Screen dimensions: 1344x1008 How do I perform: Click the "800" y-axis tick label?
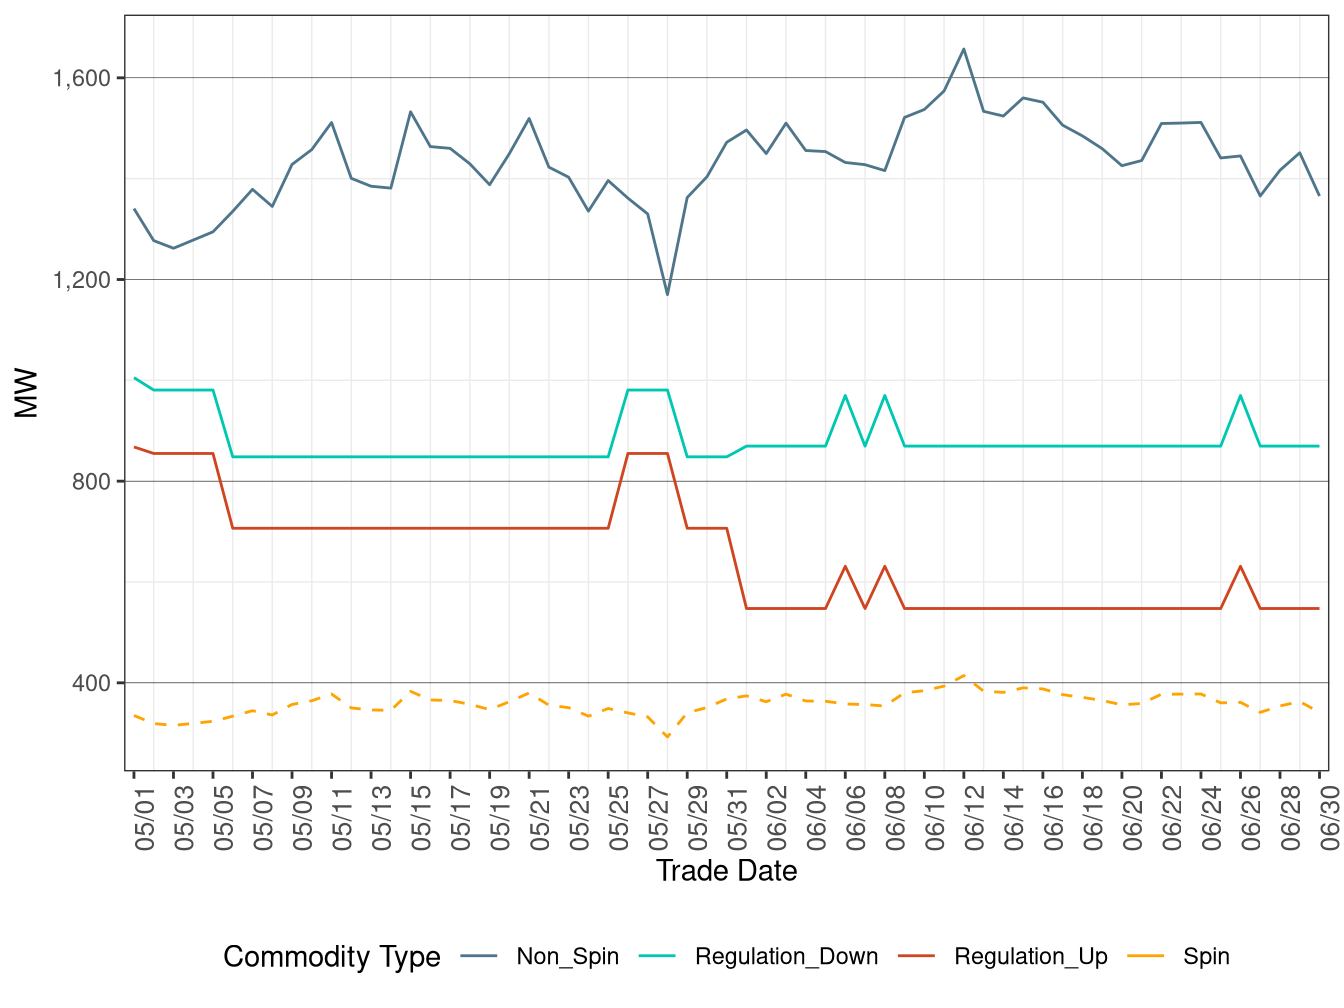pyautogui.click(x=92, y=482)
